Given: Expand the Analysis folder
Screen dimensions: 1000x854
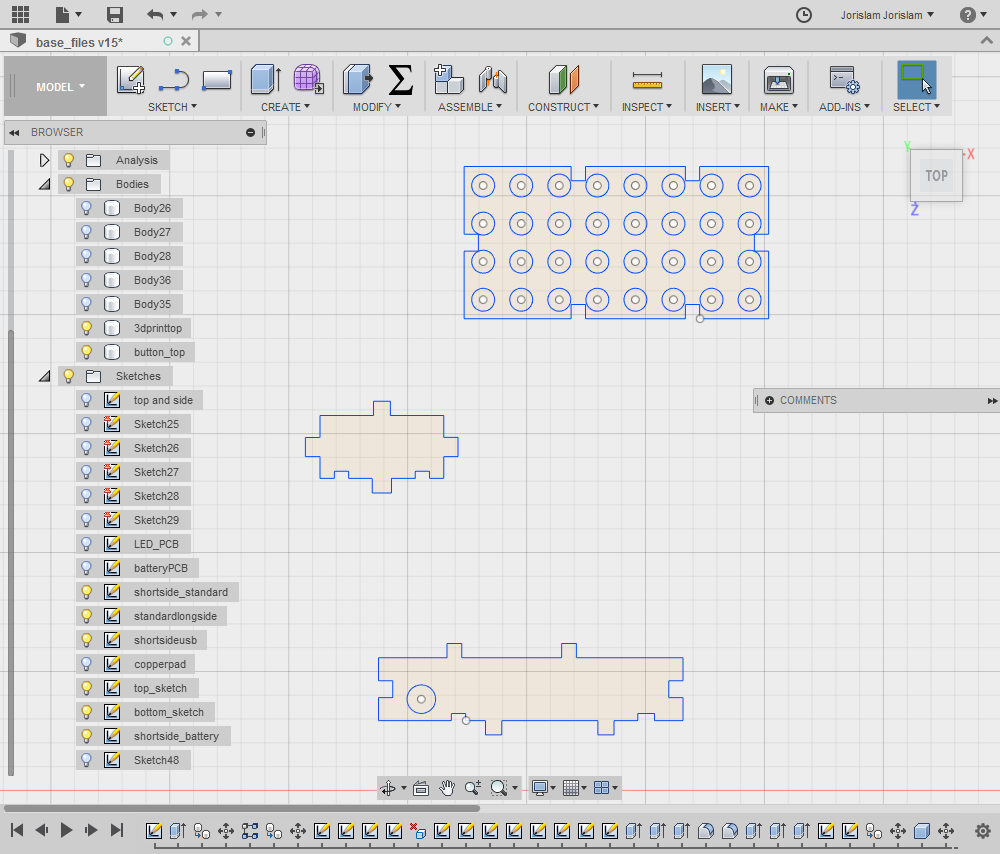Looking at the screenshot, I should [44, 160].
